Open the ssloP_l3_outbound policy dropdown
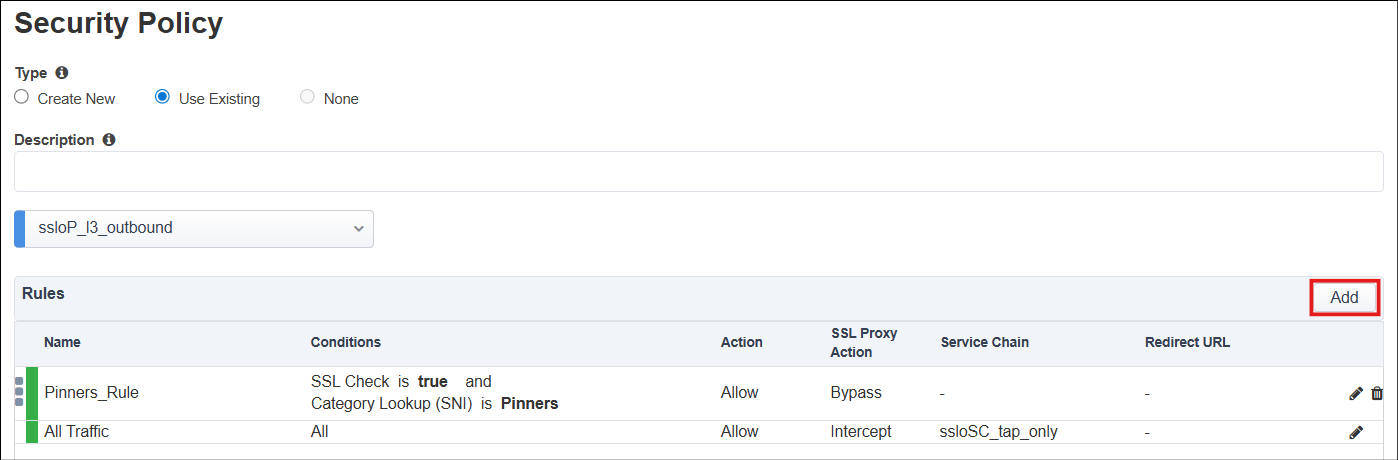1398x460 pixels. pos(194,228)
